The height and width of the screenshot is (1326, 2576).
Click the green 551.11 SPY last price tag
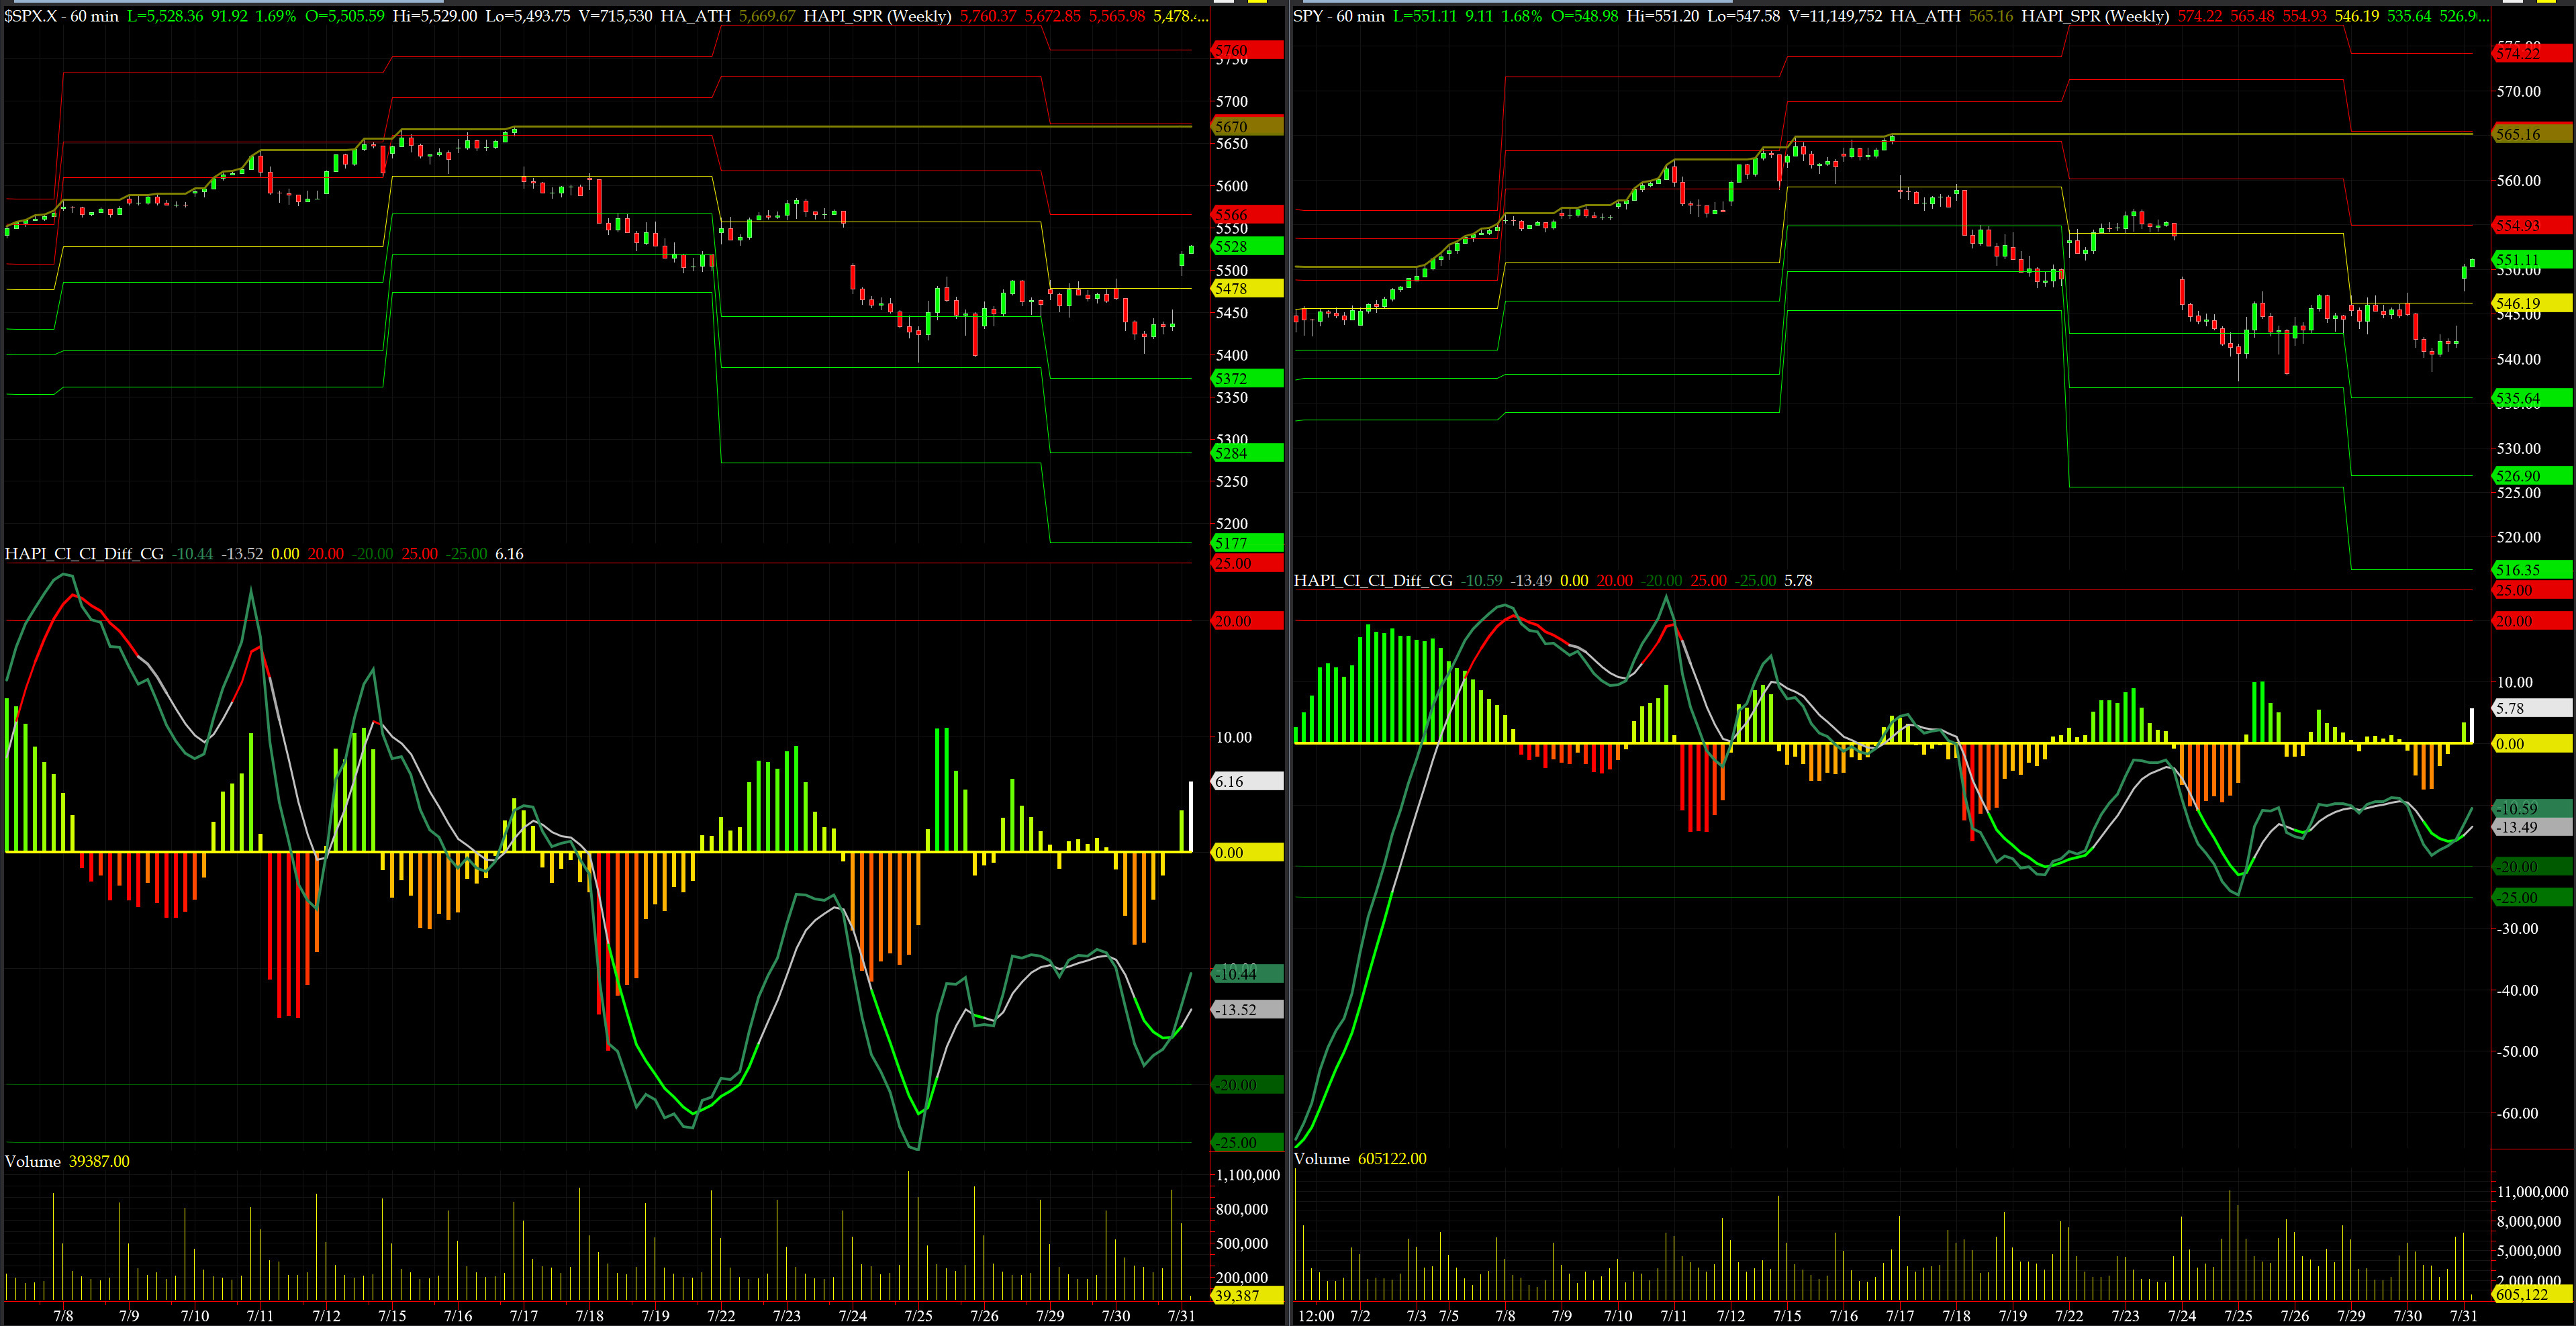[x=2530, y=259]
